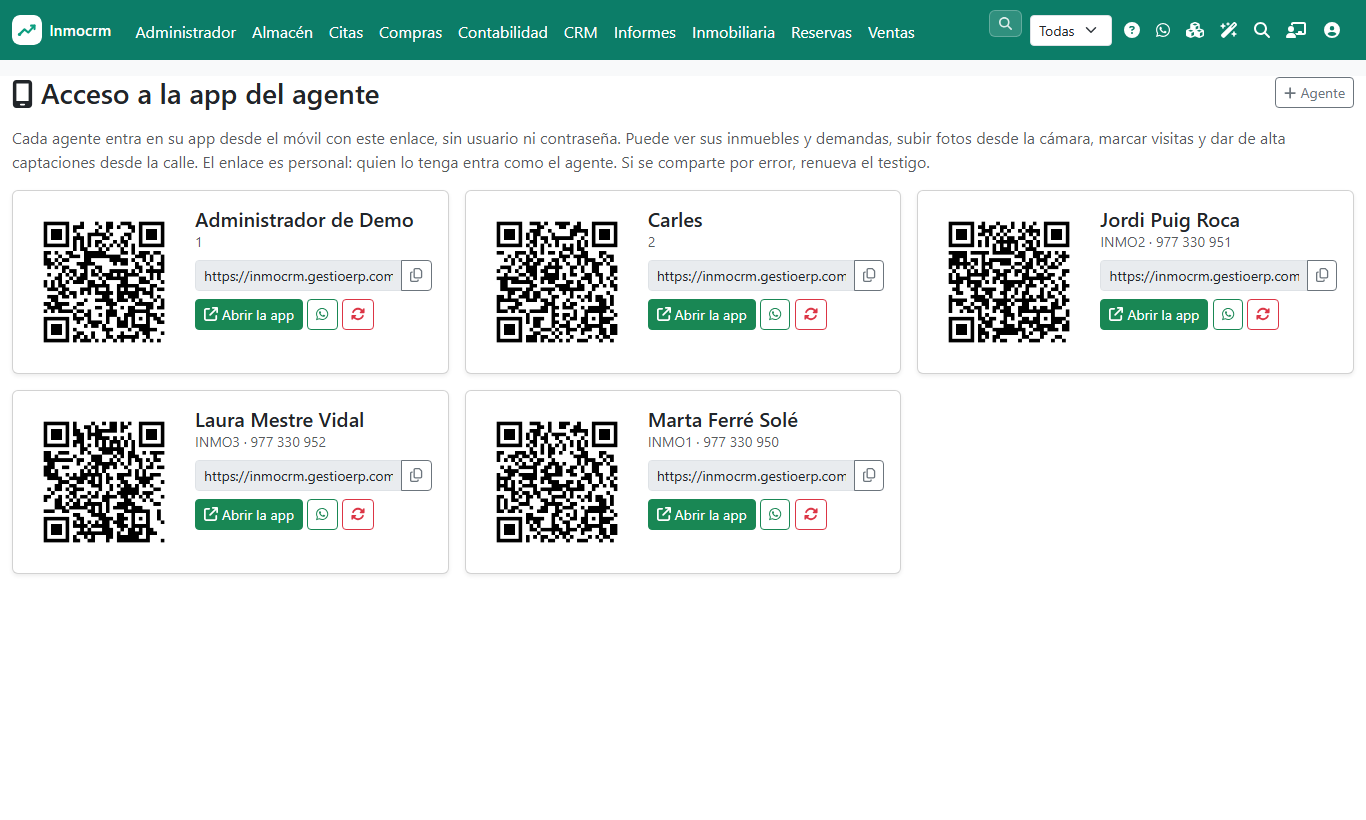Select Carles's link URL field
This screenshot has height=820, width=1366.
[751, 276]
